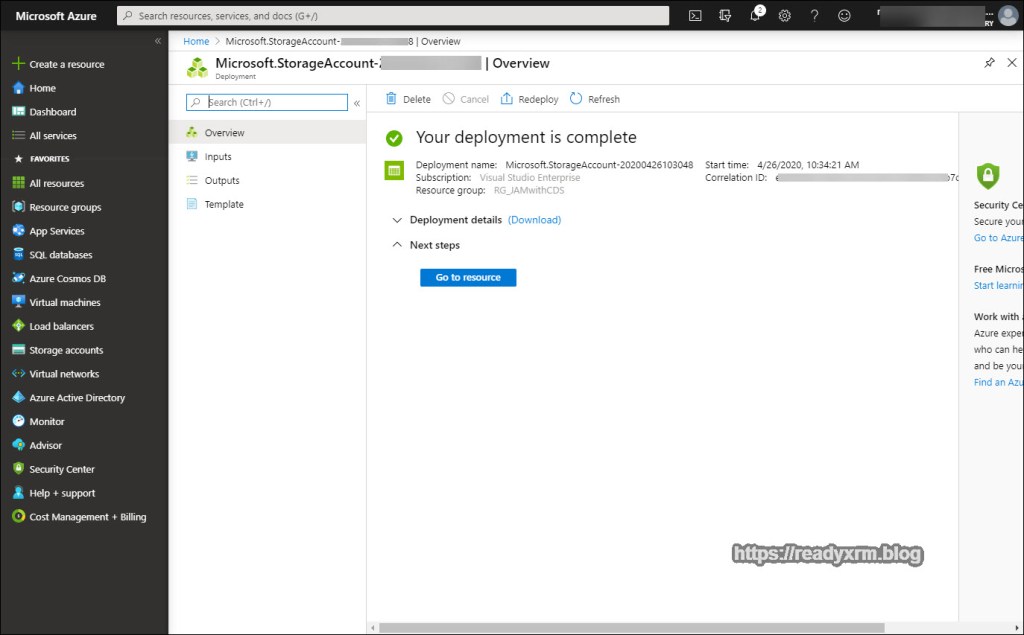Click the help question mark icon
The width and height of the screenshot is (1024, 635).
(x=814, y=16)
